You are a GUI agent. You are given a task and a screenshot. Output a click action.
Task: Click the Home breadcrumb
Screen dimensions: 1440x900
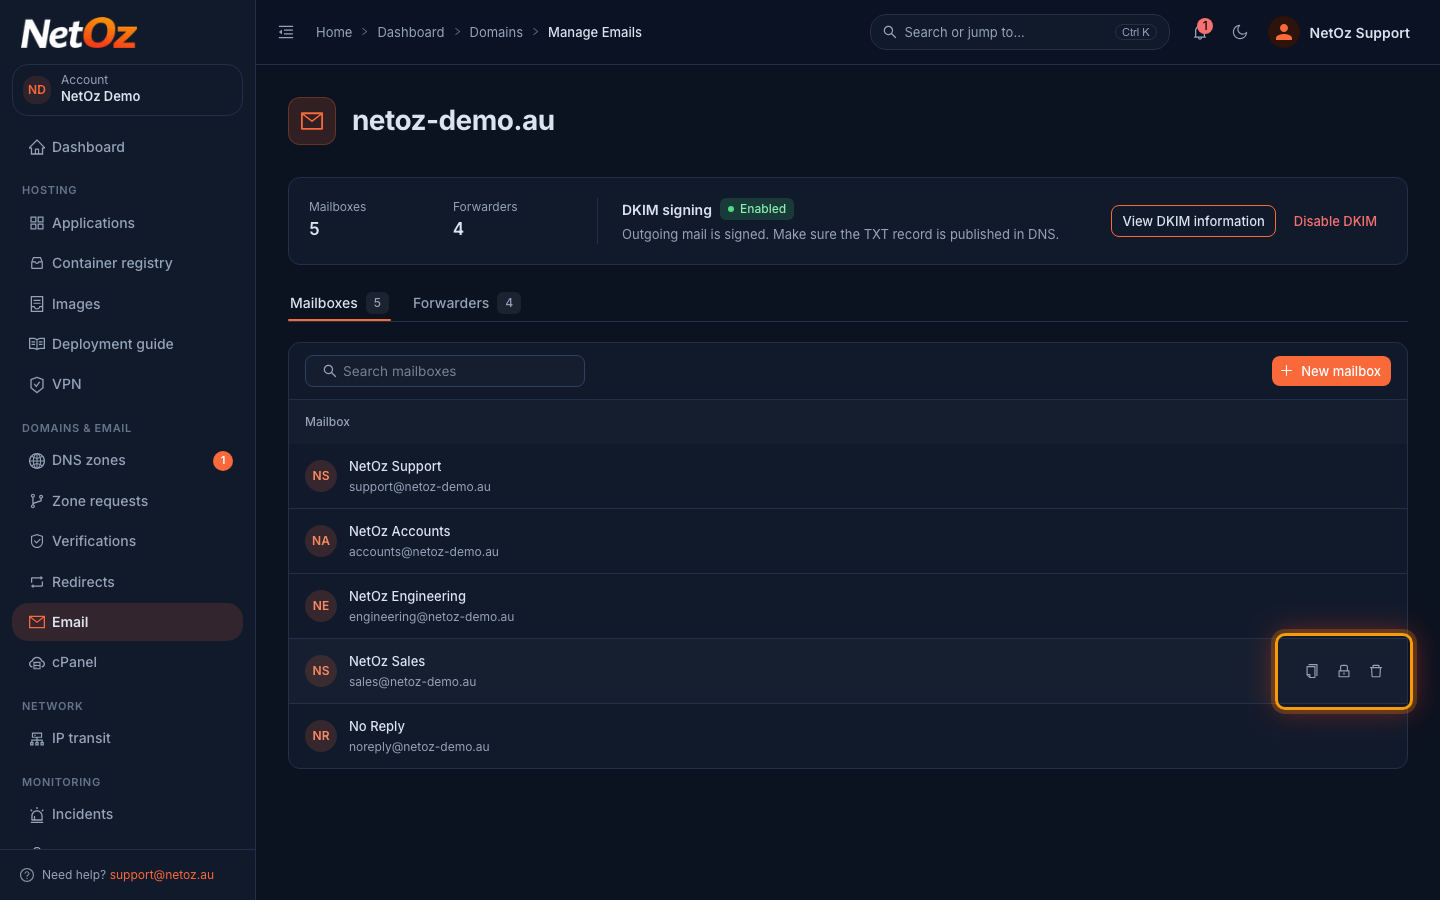[x=334, y=32]
